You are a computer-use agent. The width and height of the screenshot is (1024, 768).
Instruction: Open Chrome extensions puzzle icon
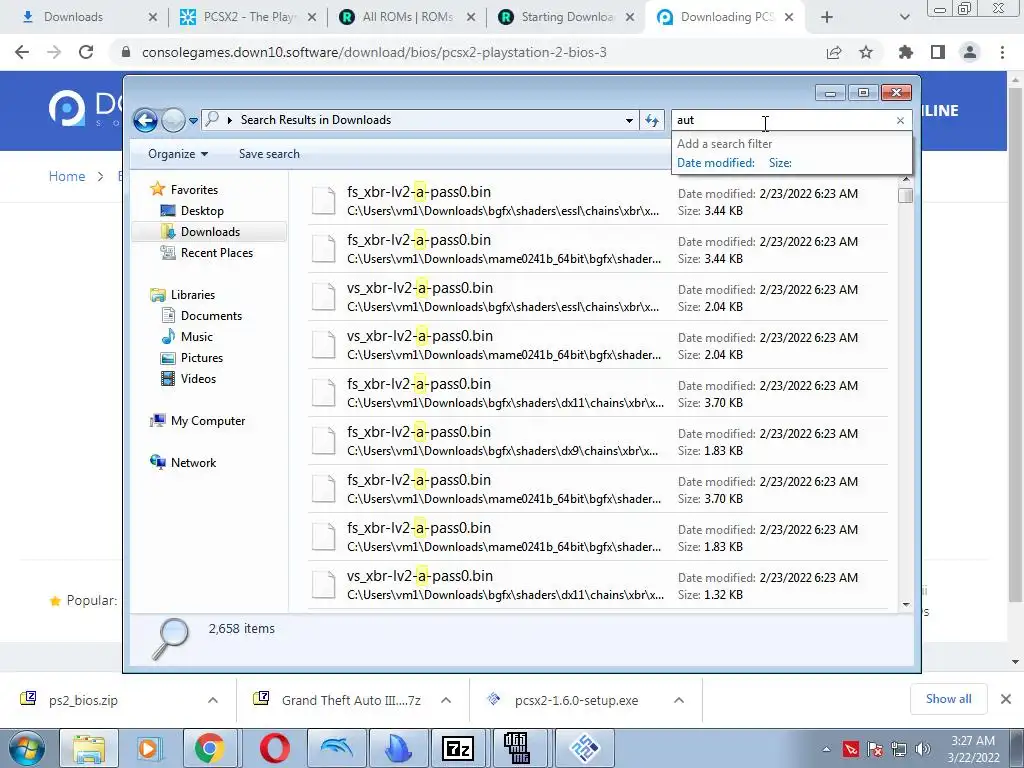coord(906,52)
